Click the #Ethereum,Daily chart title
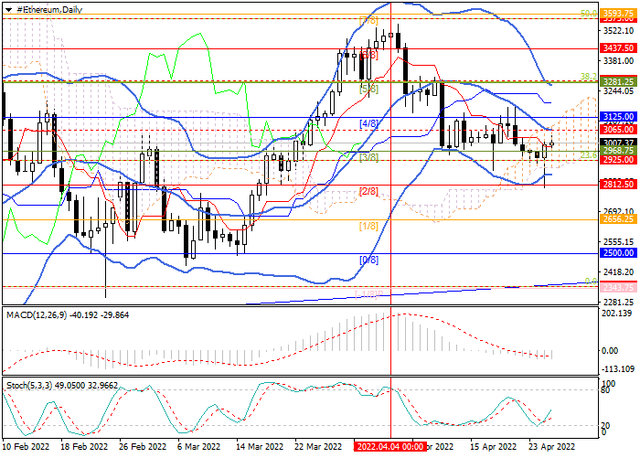The image size is (640, 457). point(49,10)
